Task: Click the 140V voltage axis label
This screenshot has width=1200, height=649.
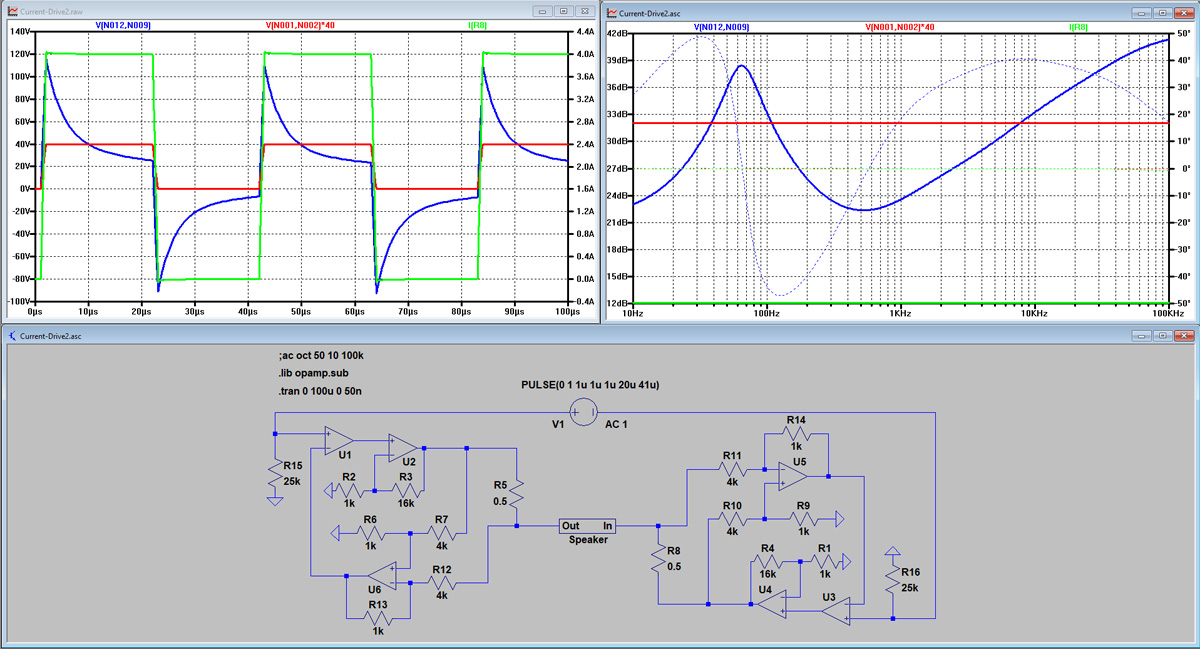Action: (x=18, y=33)
